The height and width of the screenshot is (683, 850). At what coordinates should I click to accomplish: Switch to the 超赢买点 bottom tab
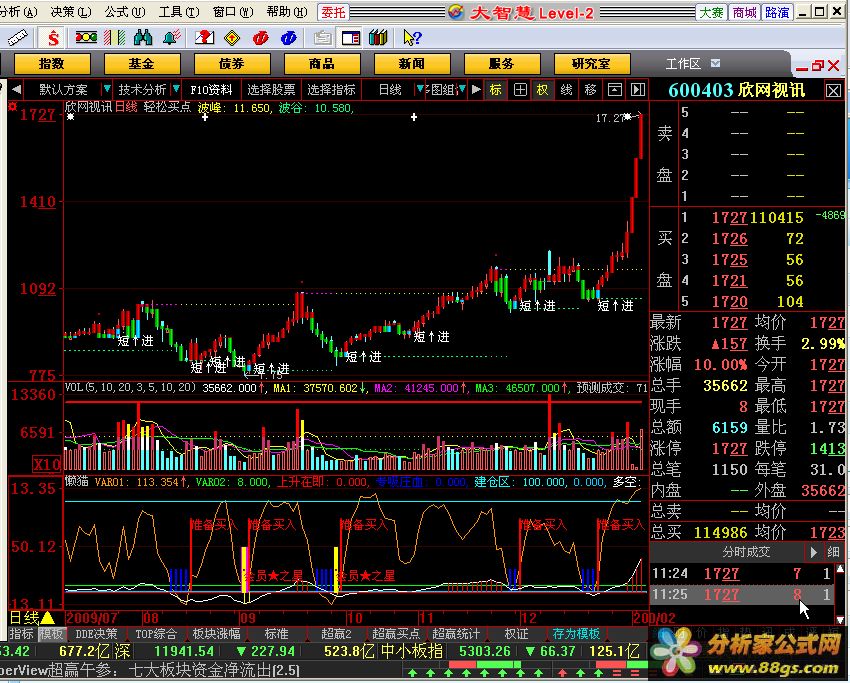396,634
